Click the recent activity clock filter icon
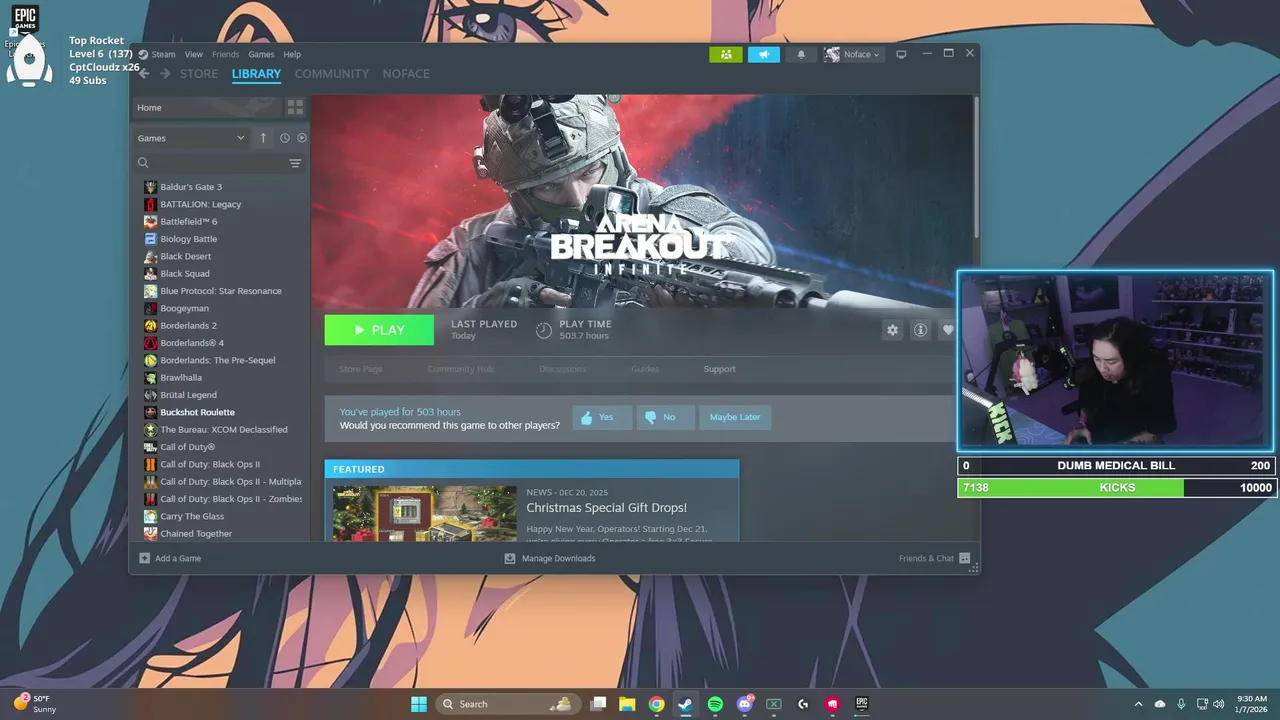The width and height of the screenshot is (1280, 720). click(284, 138)
